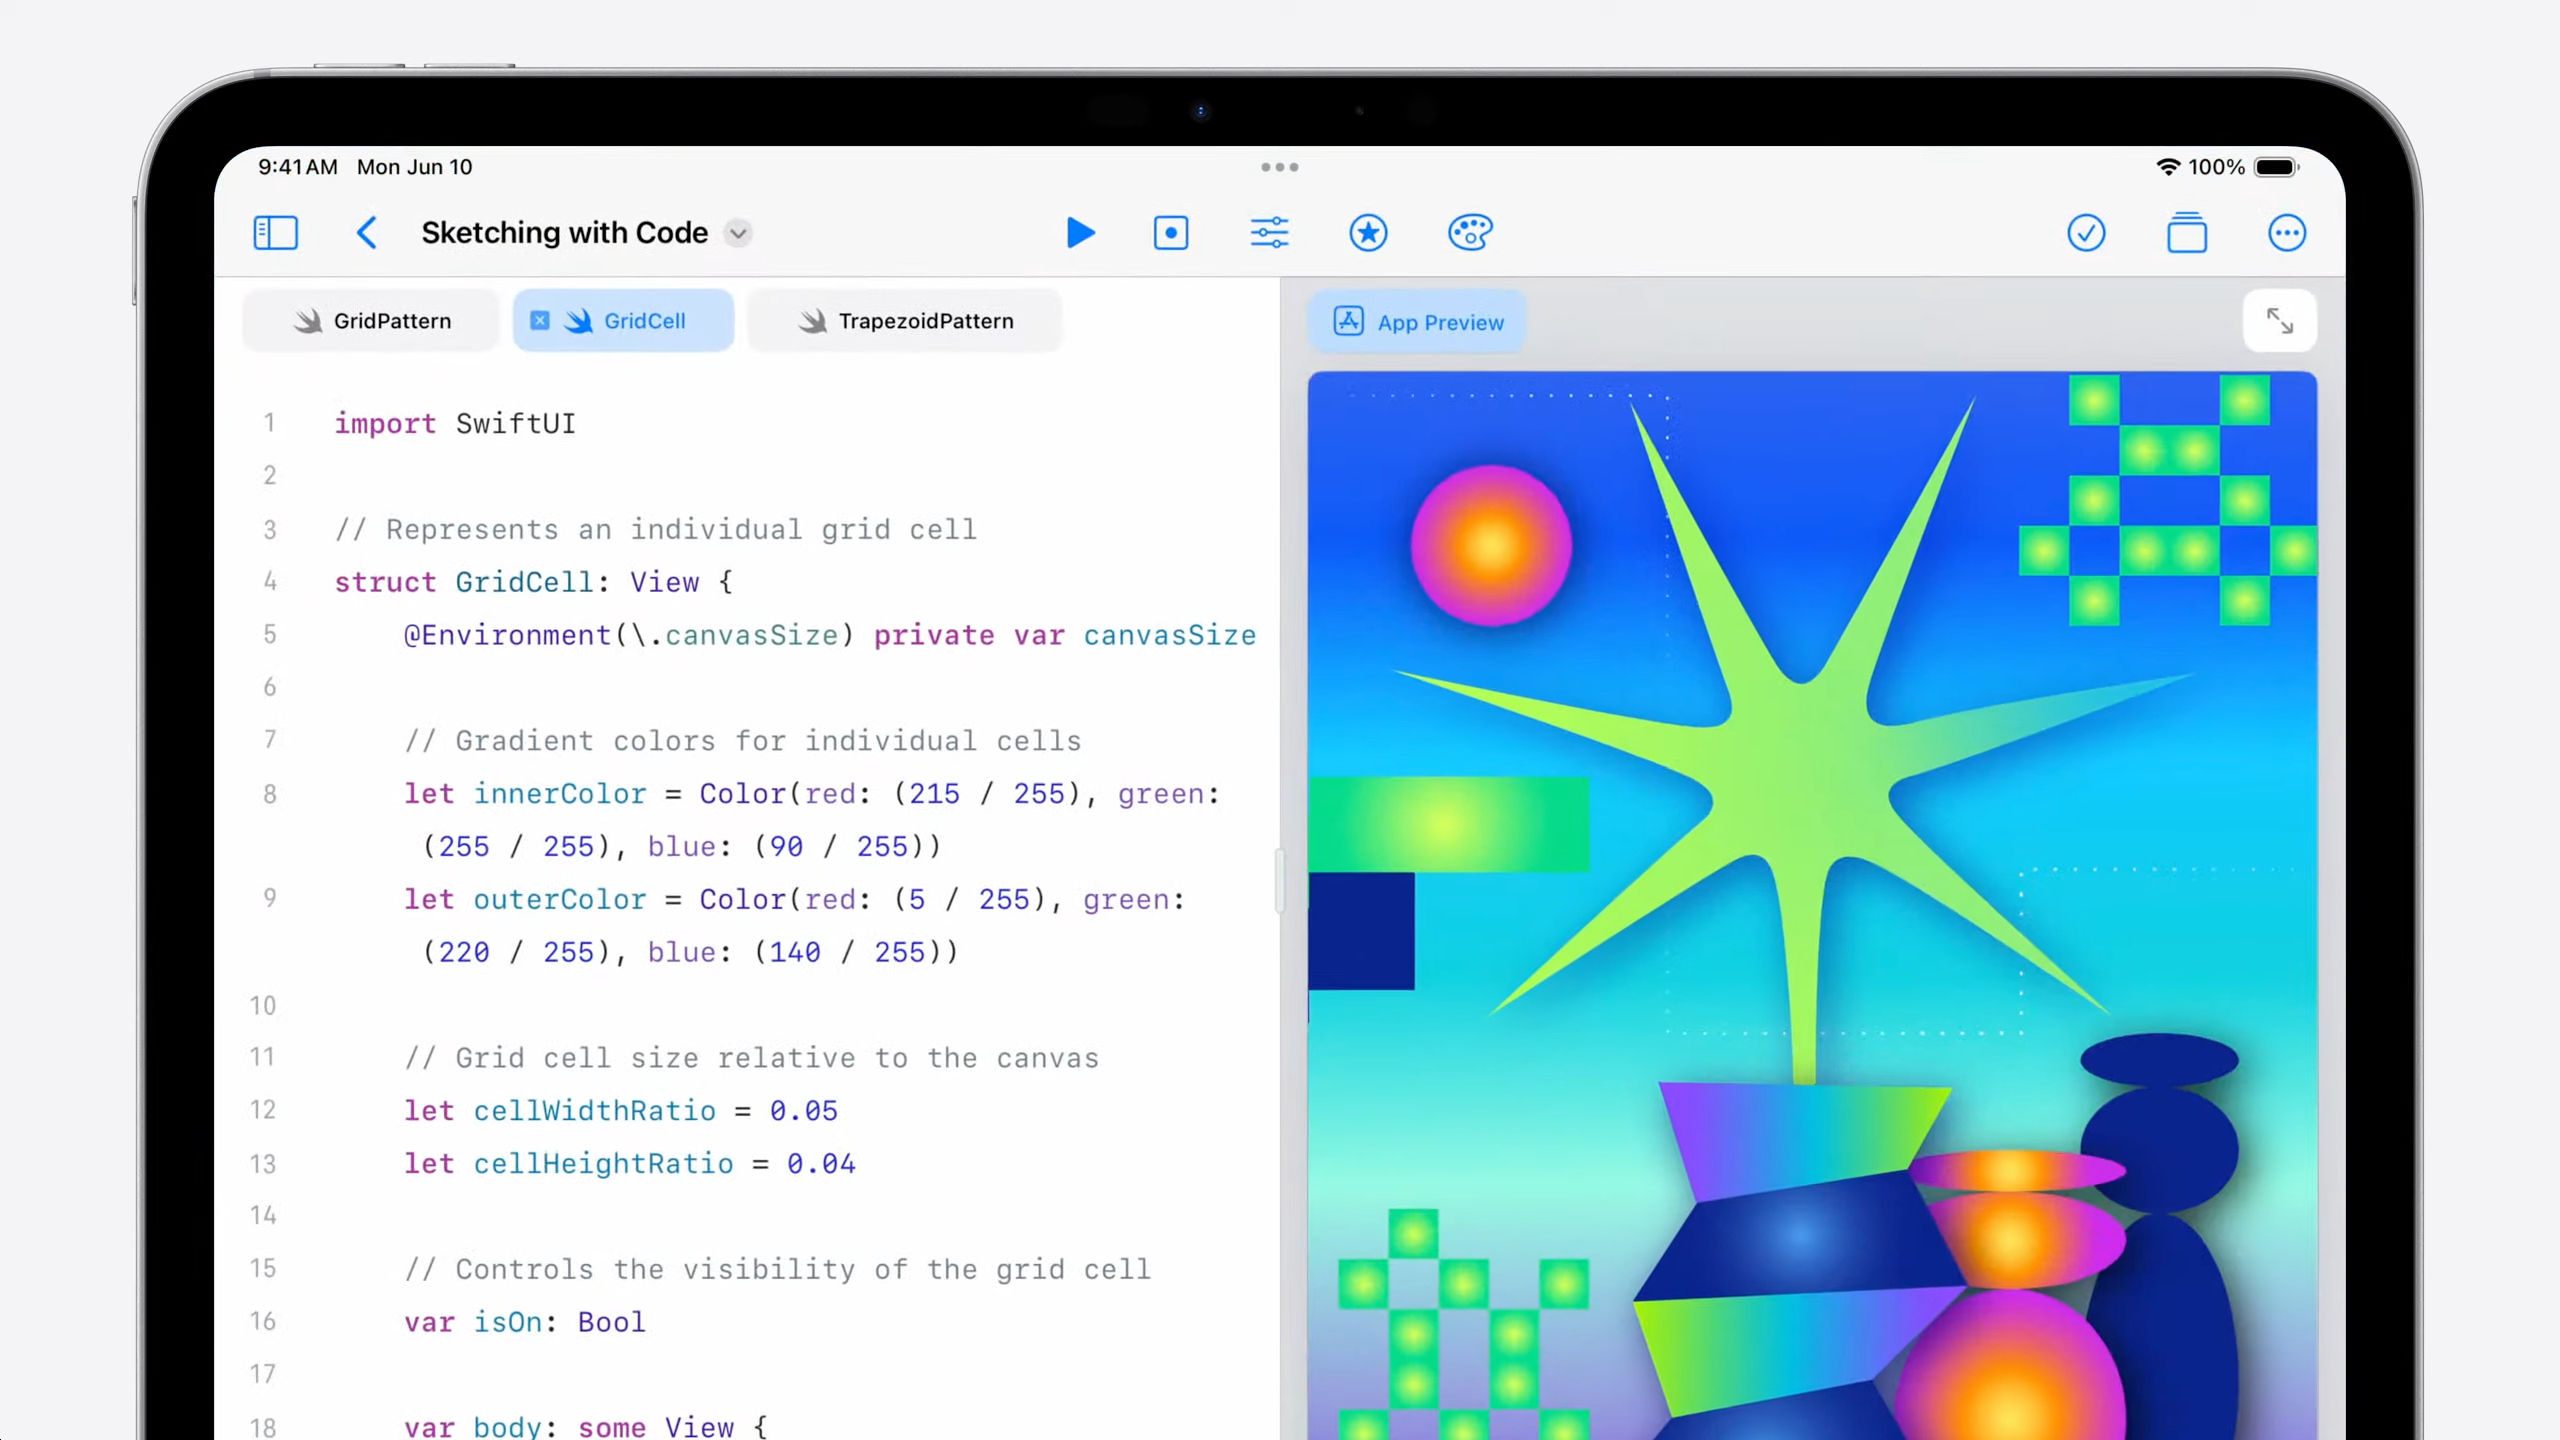The width and height of the screenshot is (2560, 1440).
Task: Expand the preview to full screen
Action: (x=2279, y=321)
